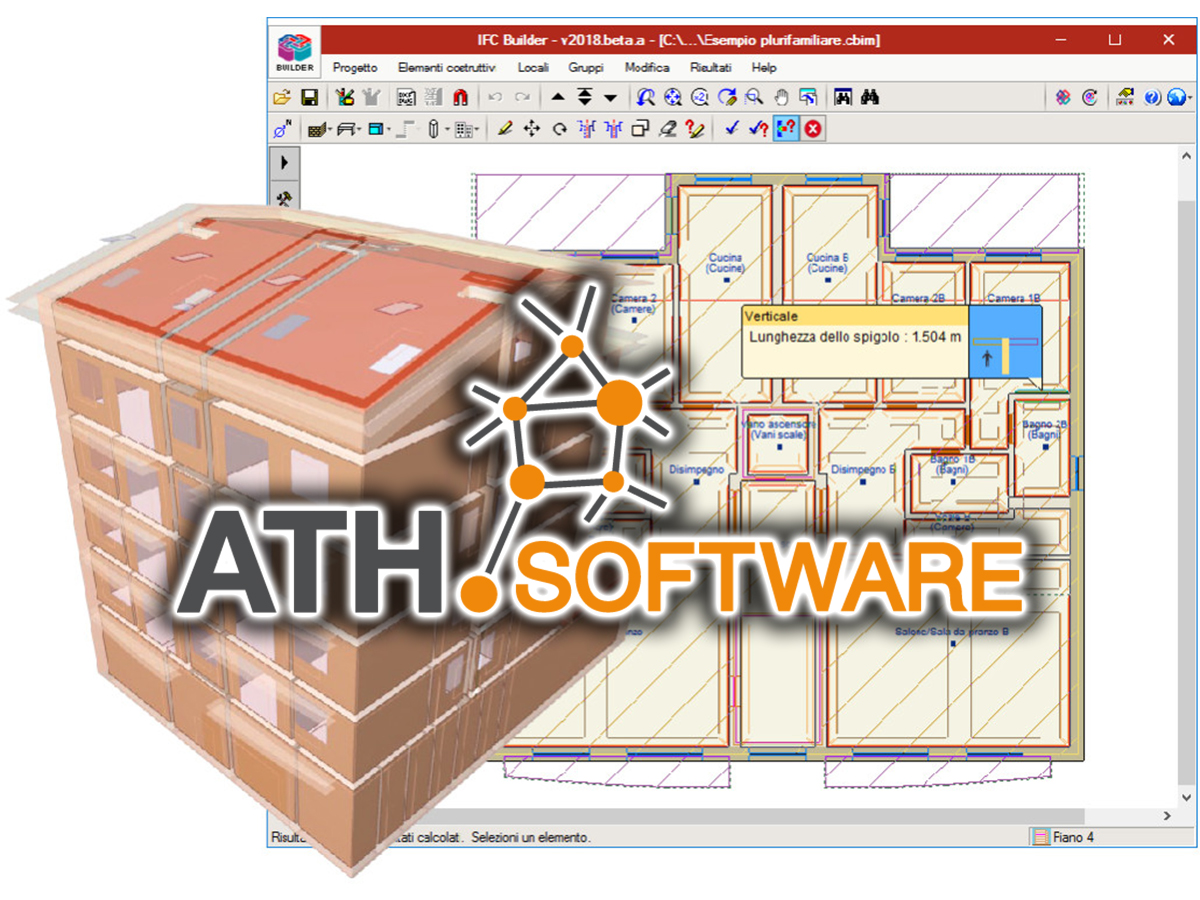Image resolution: width=1200 pixels, height=900 pixels.
Task: Click the x2 zoom magnifier icon
Action: point(700,97)
